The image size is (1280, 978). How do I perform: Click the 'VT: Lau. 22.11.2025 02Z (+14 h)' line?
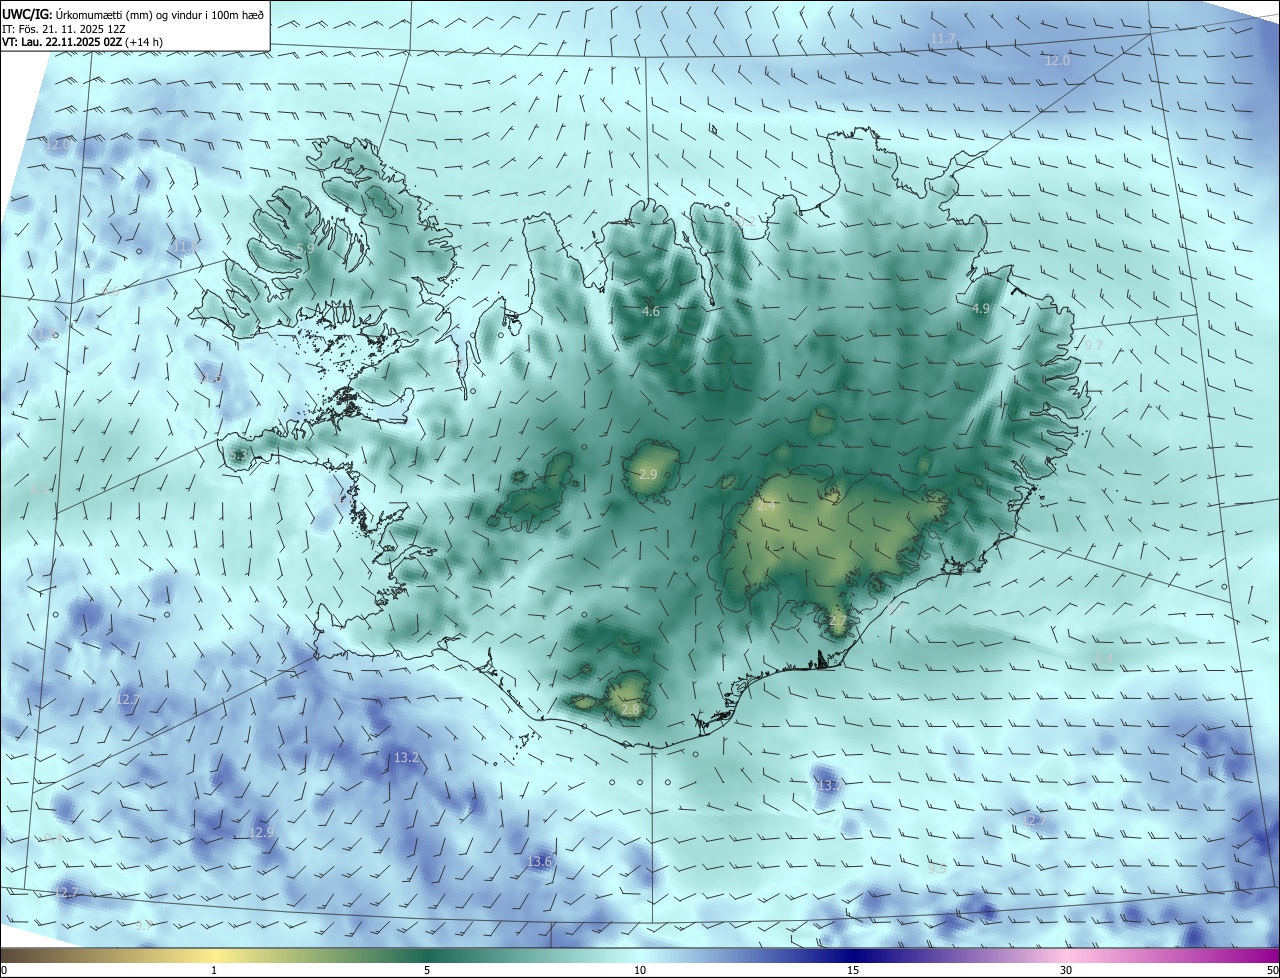82,42
